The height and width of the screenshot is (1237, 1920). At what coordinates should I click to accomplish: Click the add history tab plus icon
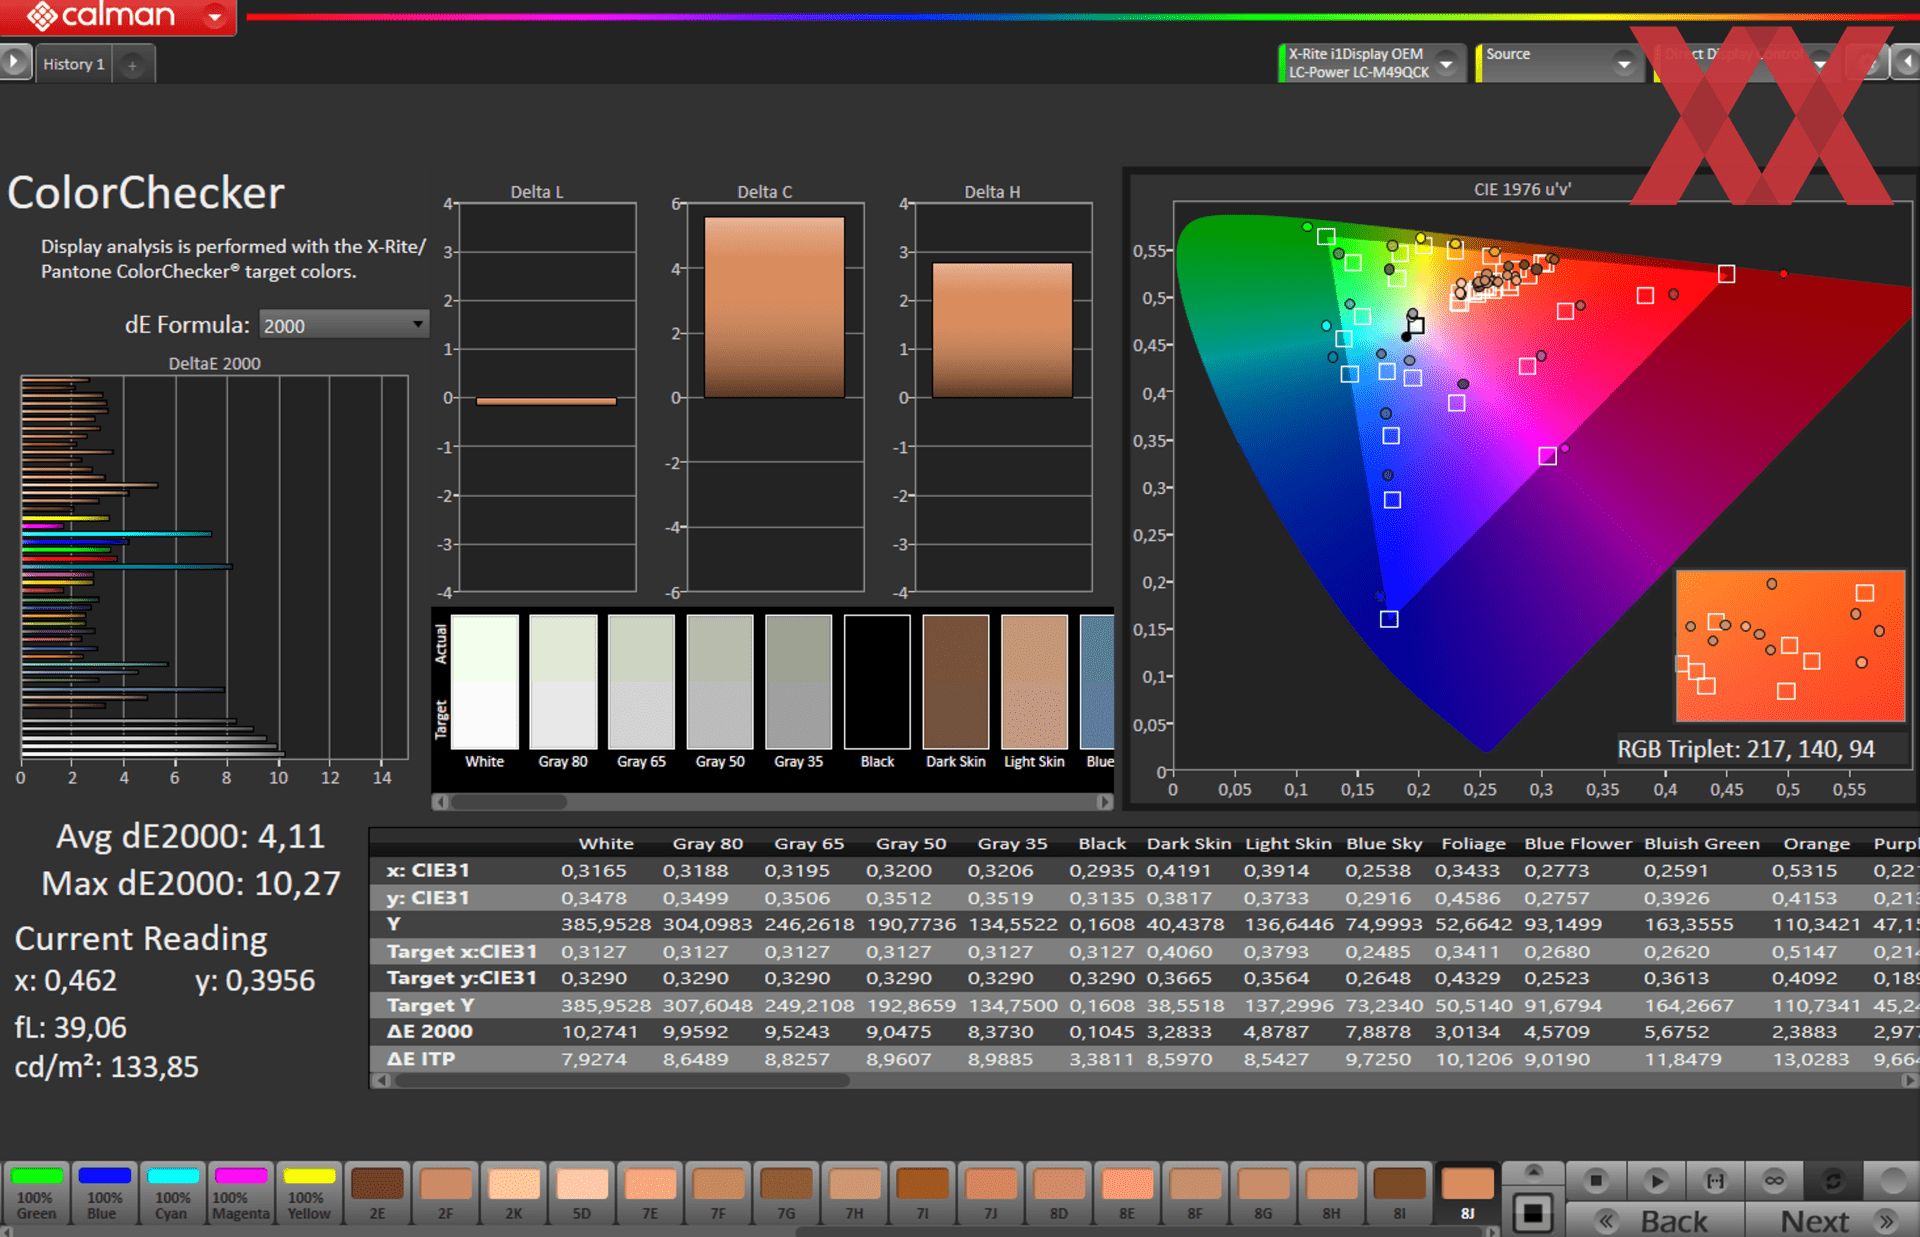point(132,65)
